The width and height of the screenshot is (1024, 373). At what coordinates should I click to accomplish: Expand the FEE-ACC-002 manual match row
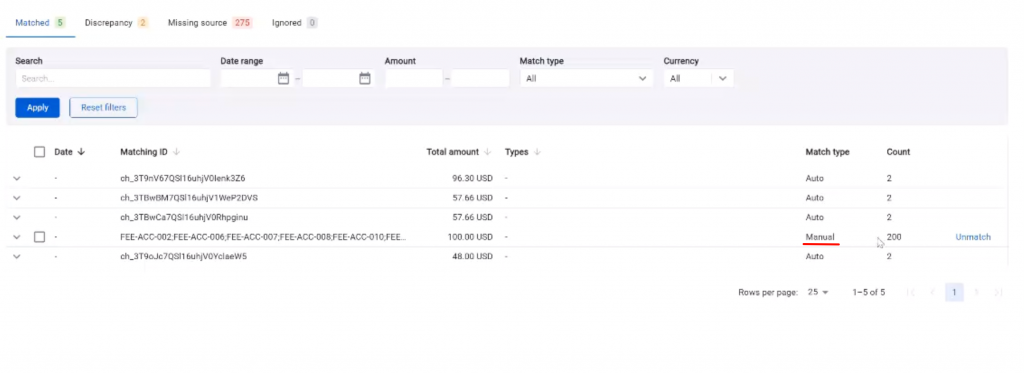pyautogui.click(x=17, y=237)
